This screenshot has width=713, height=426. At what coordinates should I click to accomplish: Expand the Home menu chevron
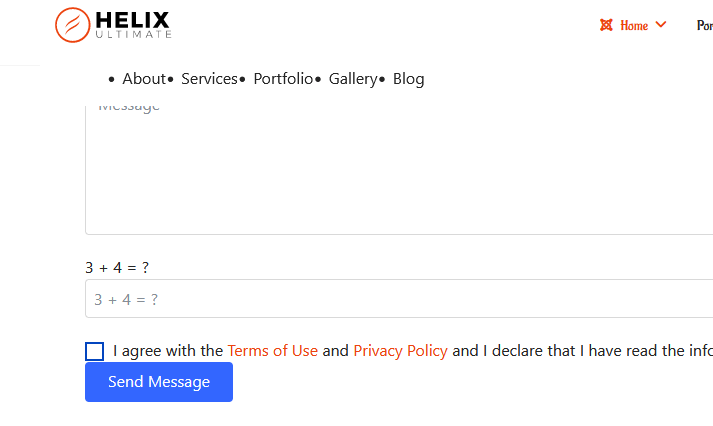pyautogui.click(x=661, y=25)
